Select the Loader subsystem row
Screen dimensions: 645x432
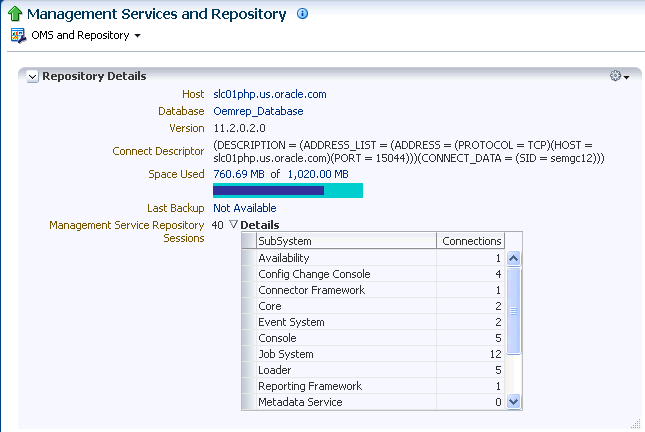(373, 370)
